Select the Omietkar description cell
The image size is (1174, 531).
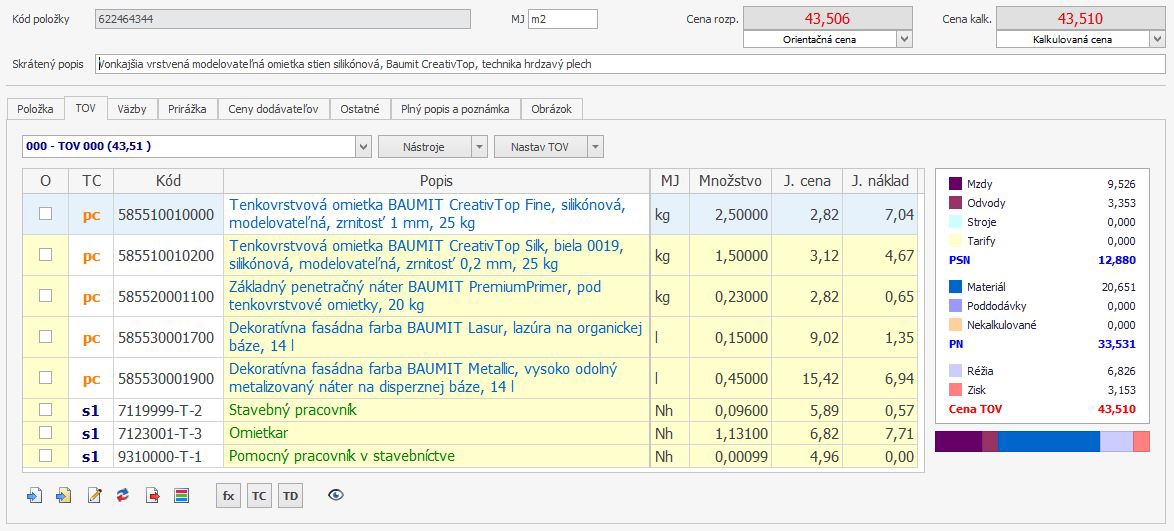point(437,434)
